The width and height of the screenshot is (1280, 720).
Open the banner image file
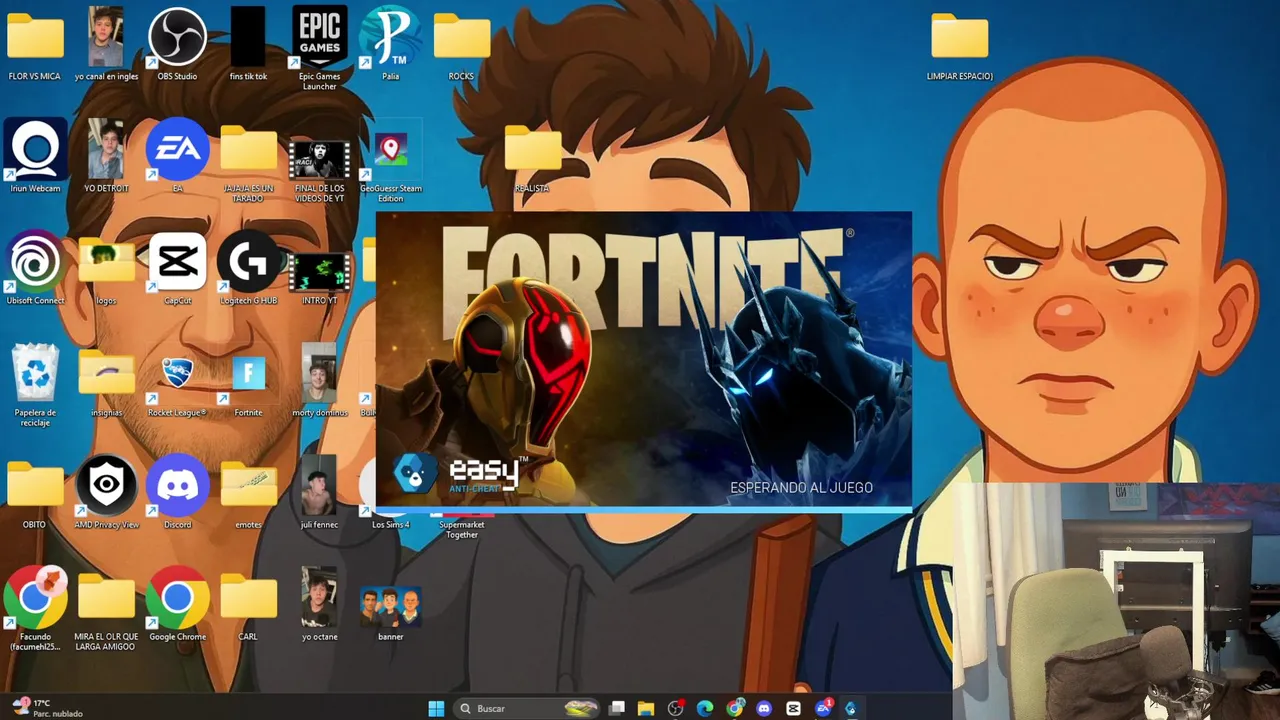[390, 612]
